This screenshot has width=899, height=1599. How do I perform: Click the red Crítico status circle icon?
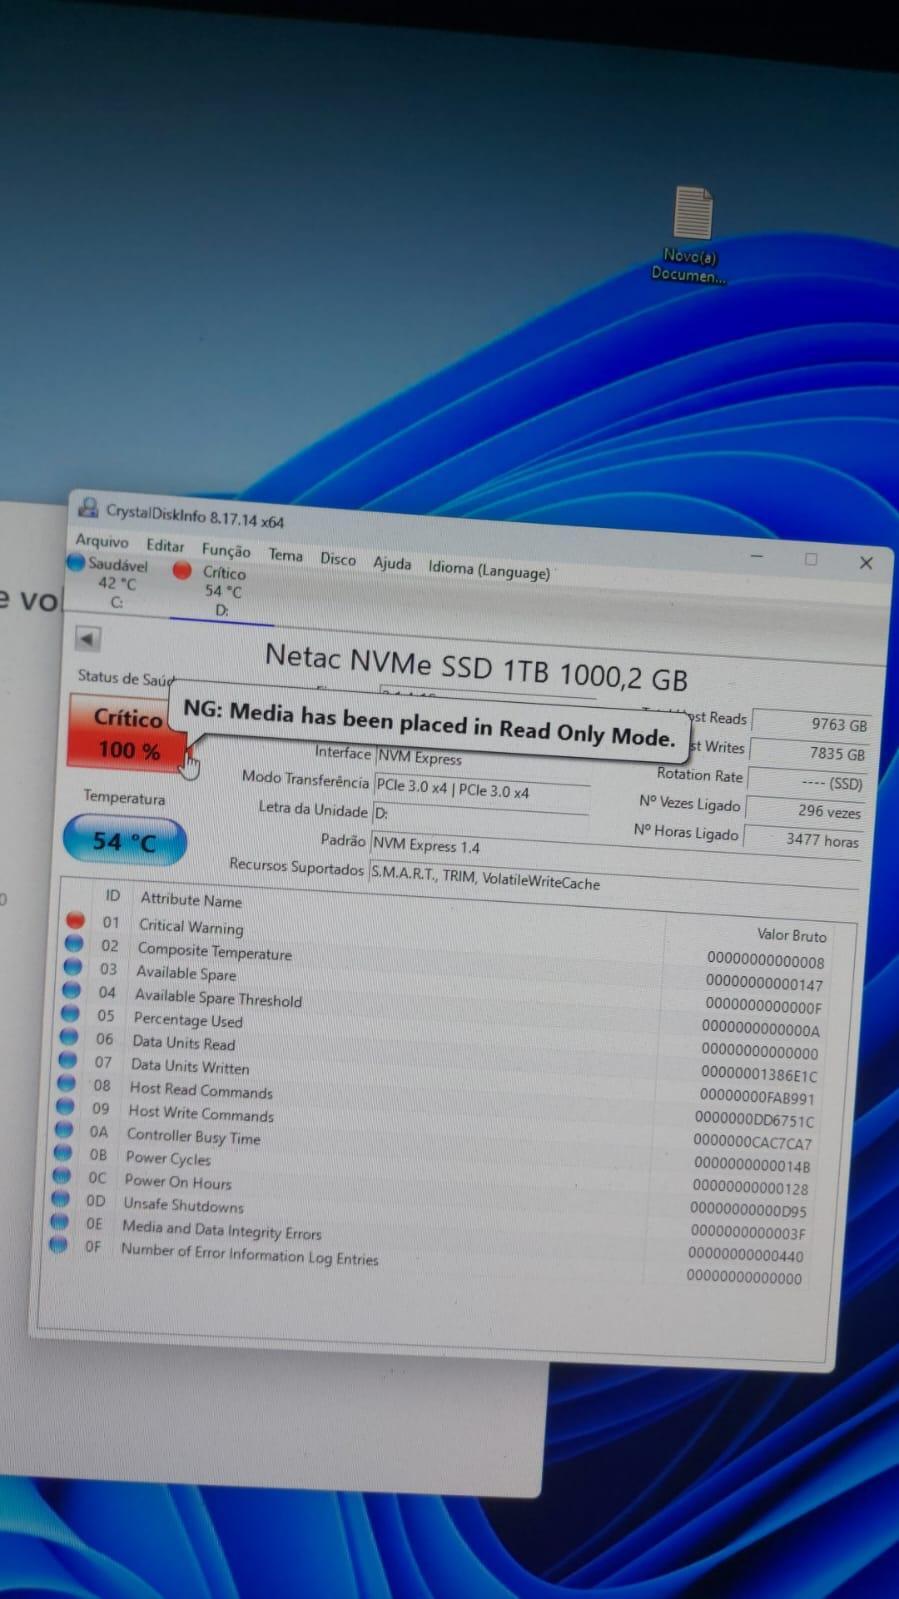coord(182,570)
